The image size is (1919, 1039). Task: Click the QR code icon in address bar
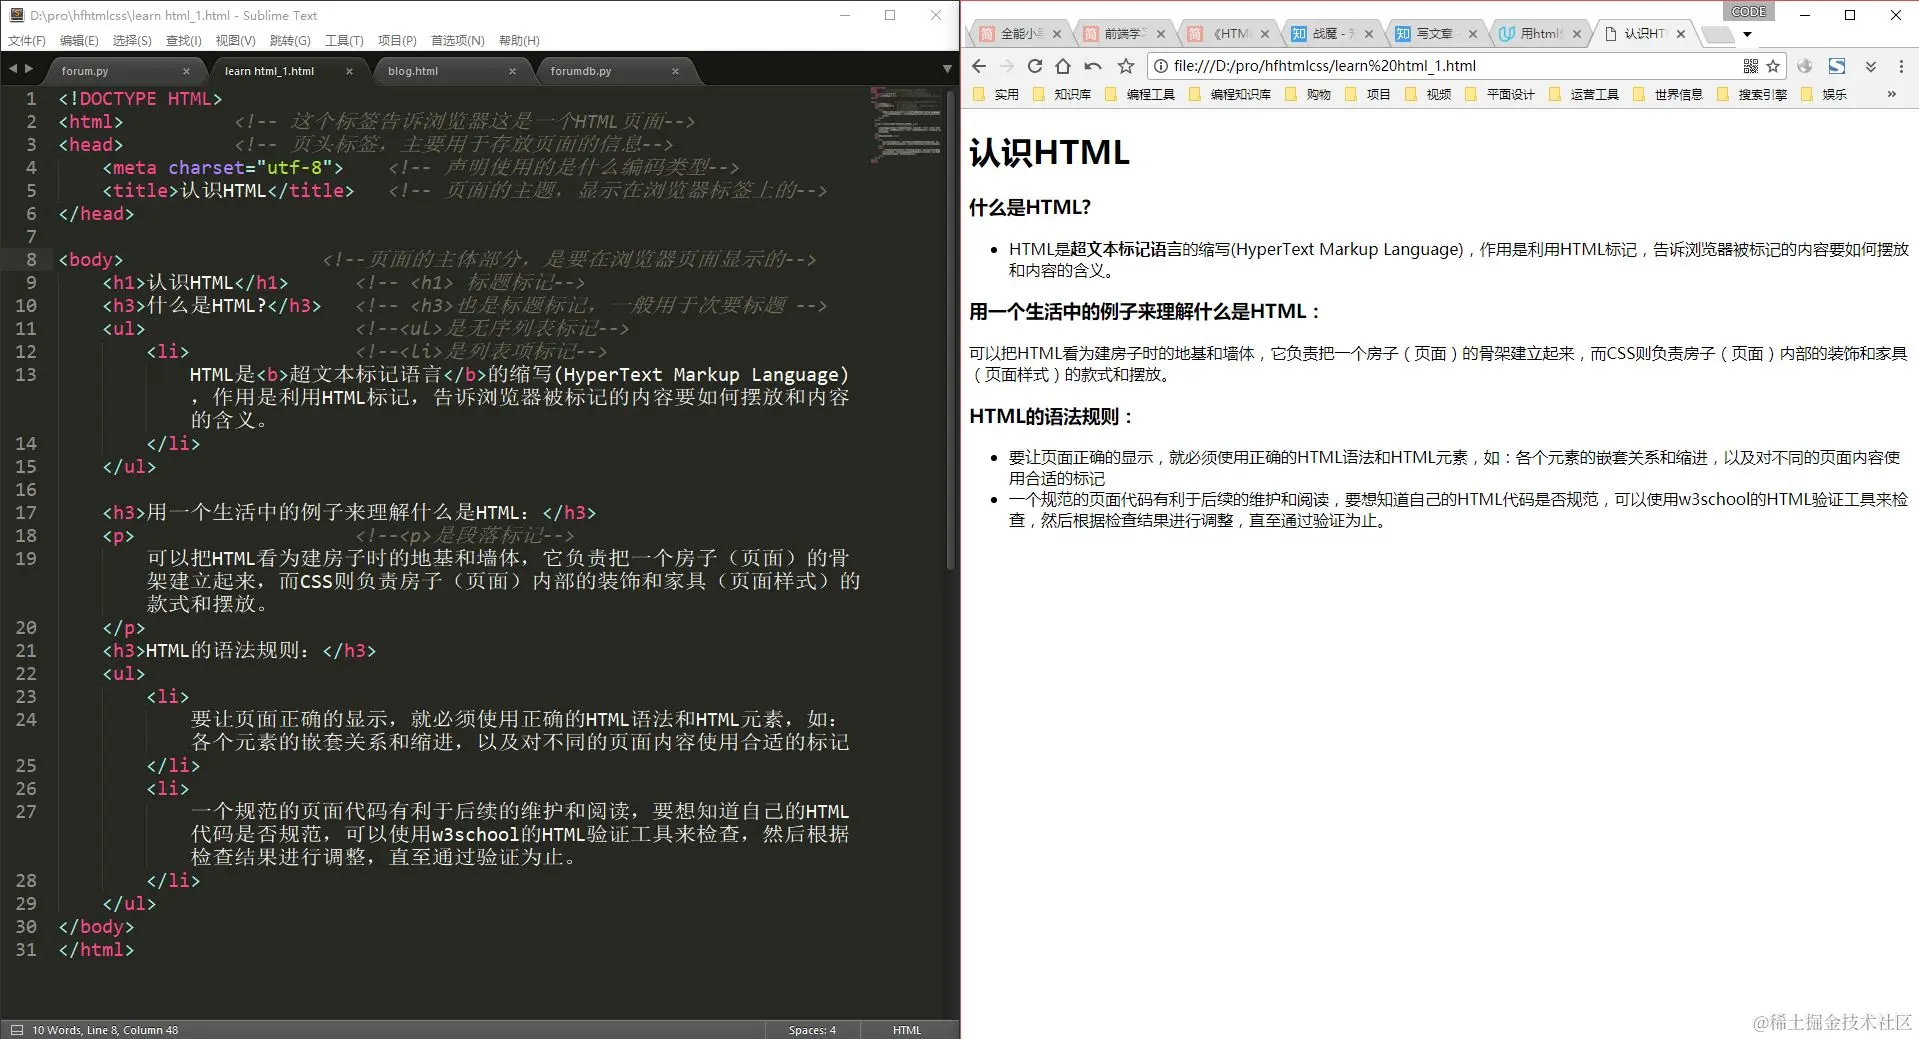pos(1750,66)
